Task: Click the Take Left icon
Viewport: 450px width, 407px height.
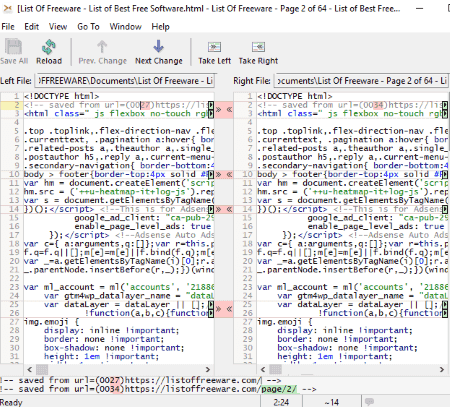Action: click(x=214, y=47)
